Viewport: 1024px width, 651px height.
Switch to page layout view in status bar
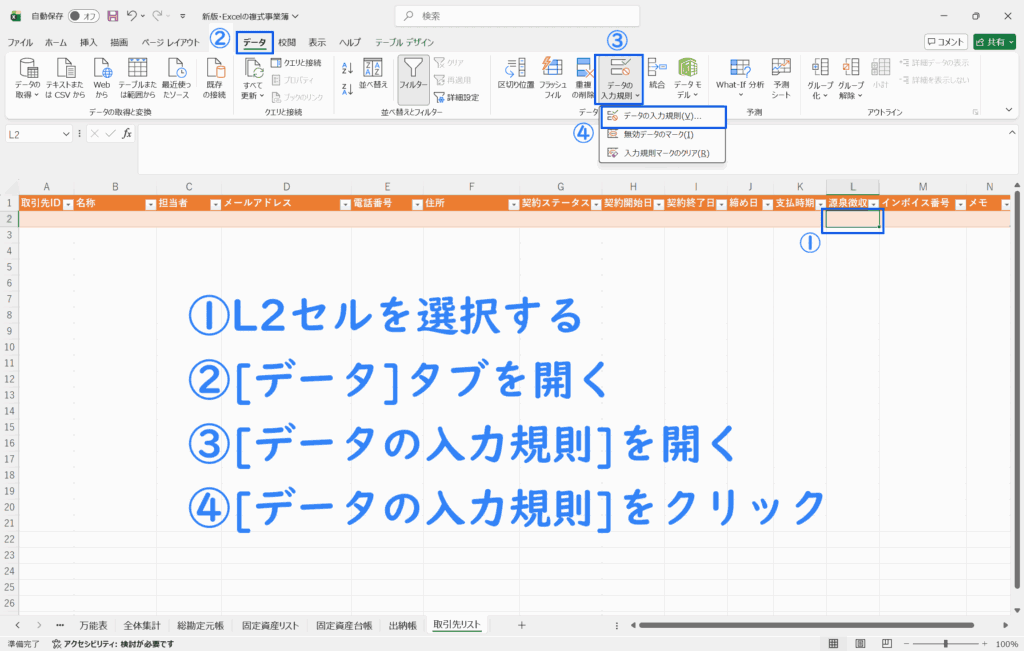click(x=859, y=644)
